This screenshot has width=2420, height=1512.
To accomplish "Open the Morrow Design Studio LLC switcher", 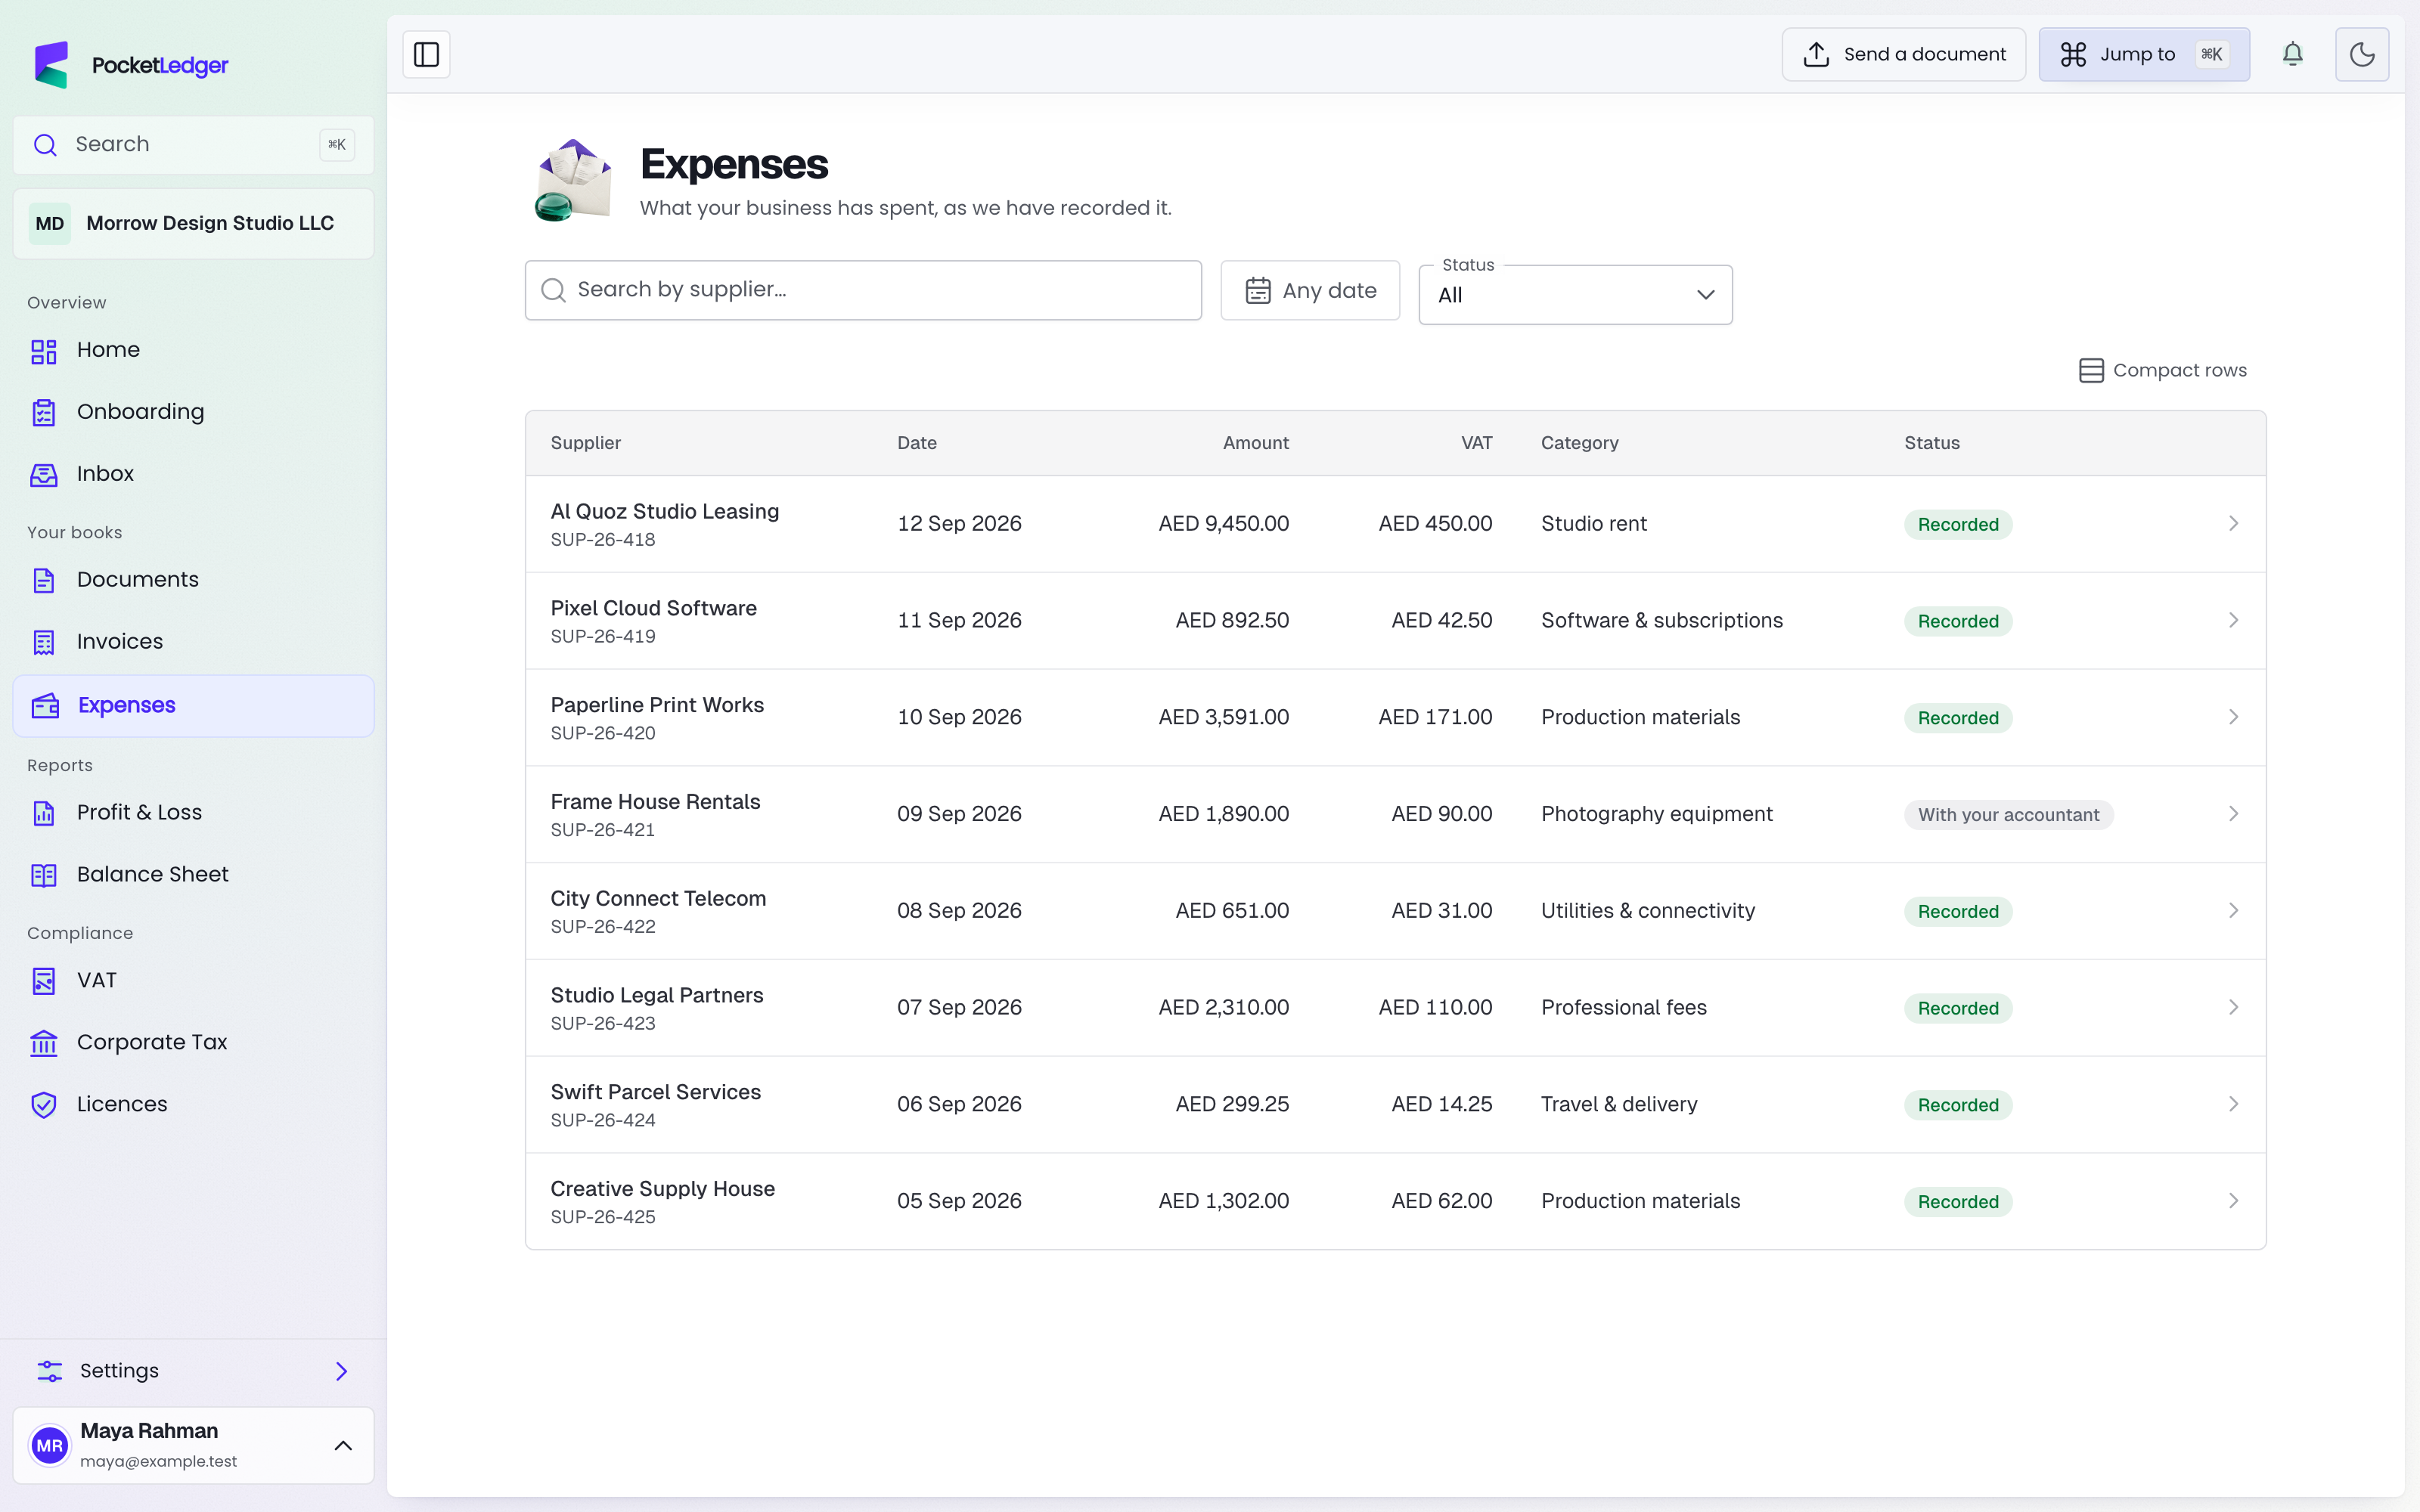I will [193, 224].
